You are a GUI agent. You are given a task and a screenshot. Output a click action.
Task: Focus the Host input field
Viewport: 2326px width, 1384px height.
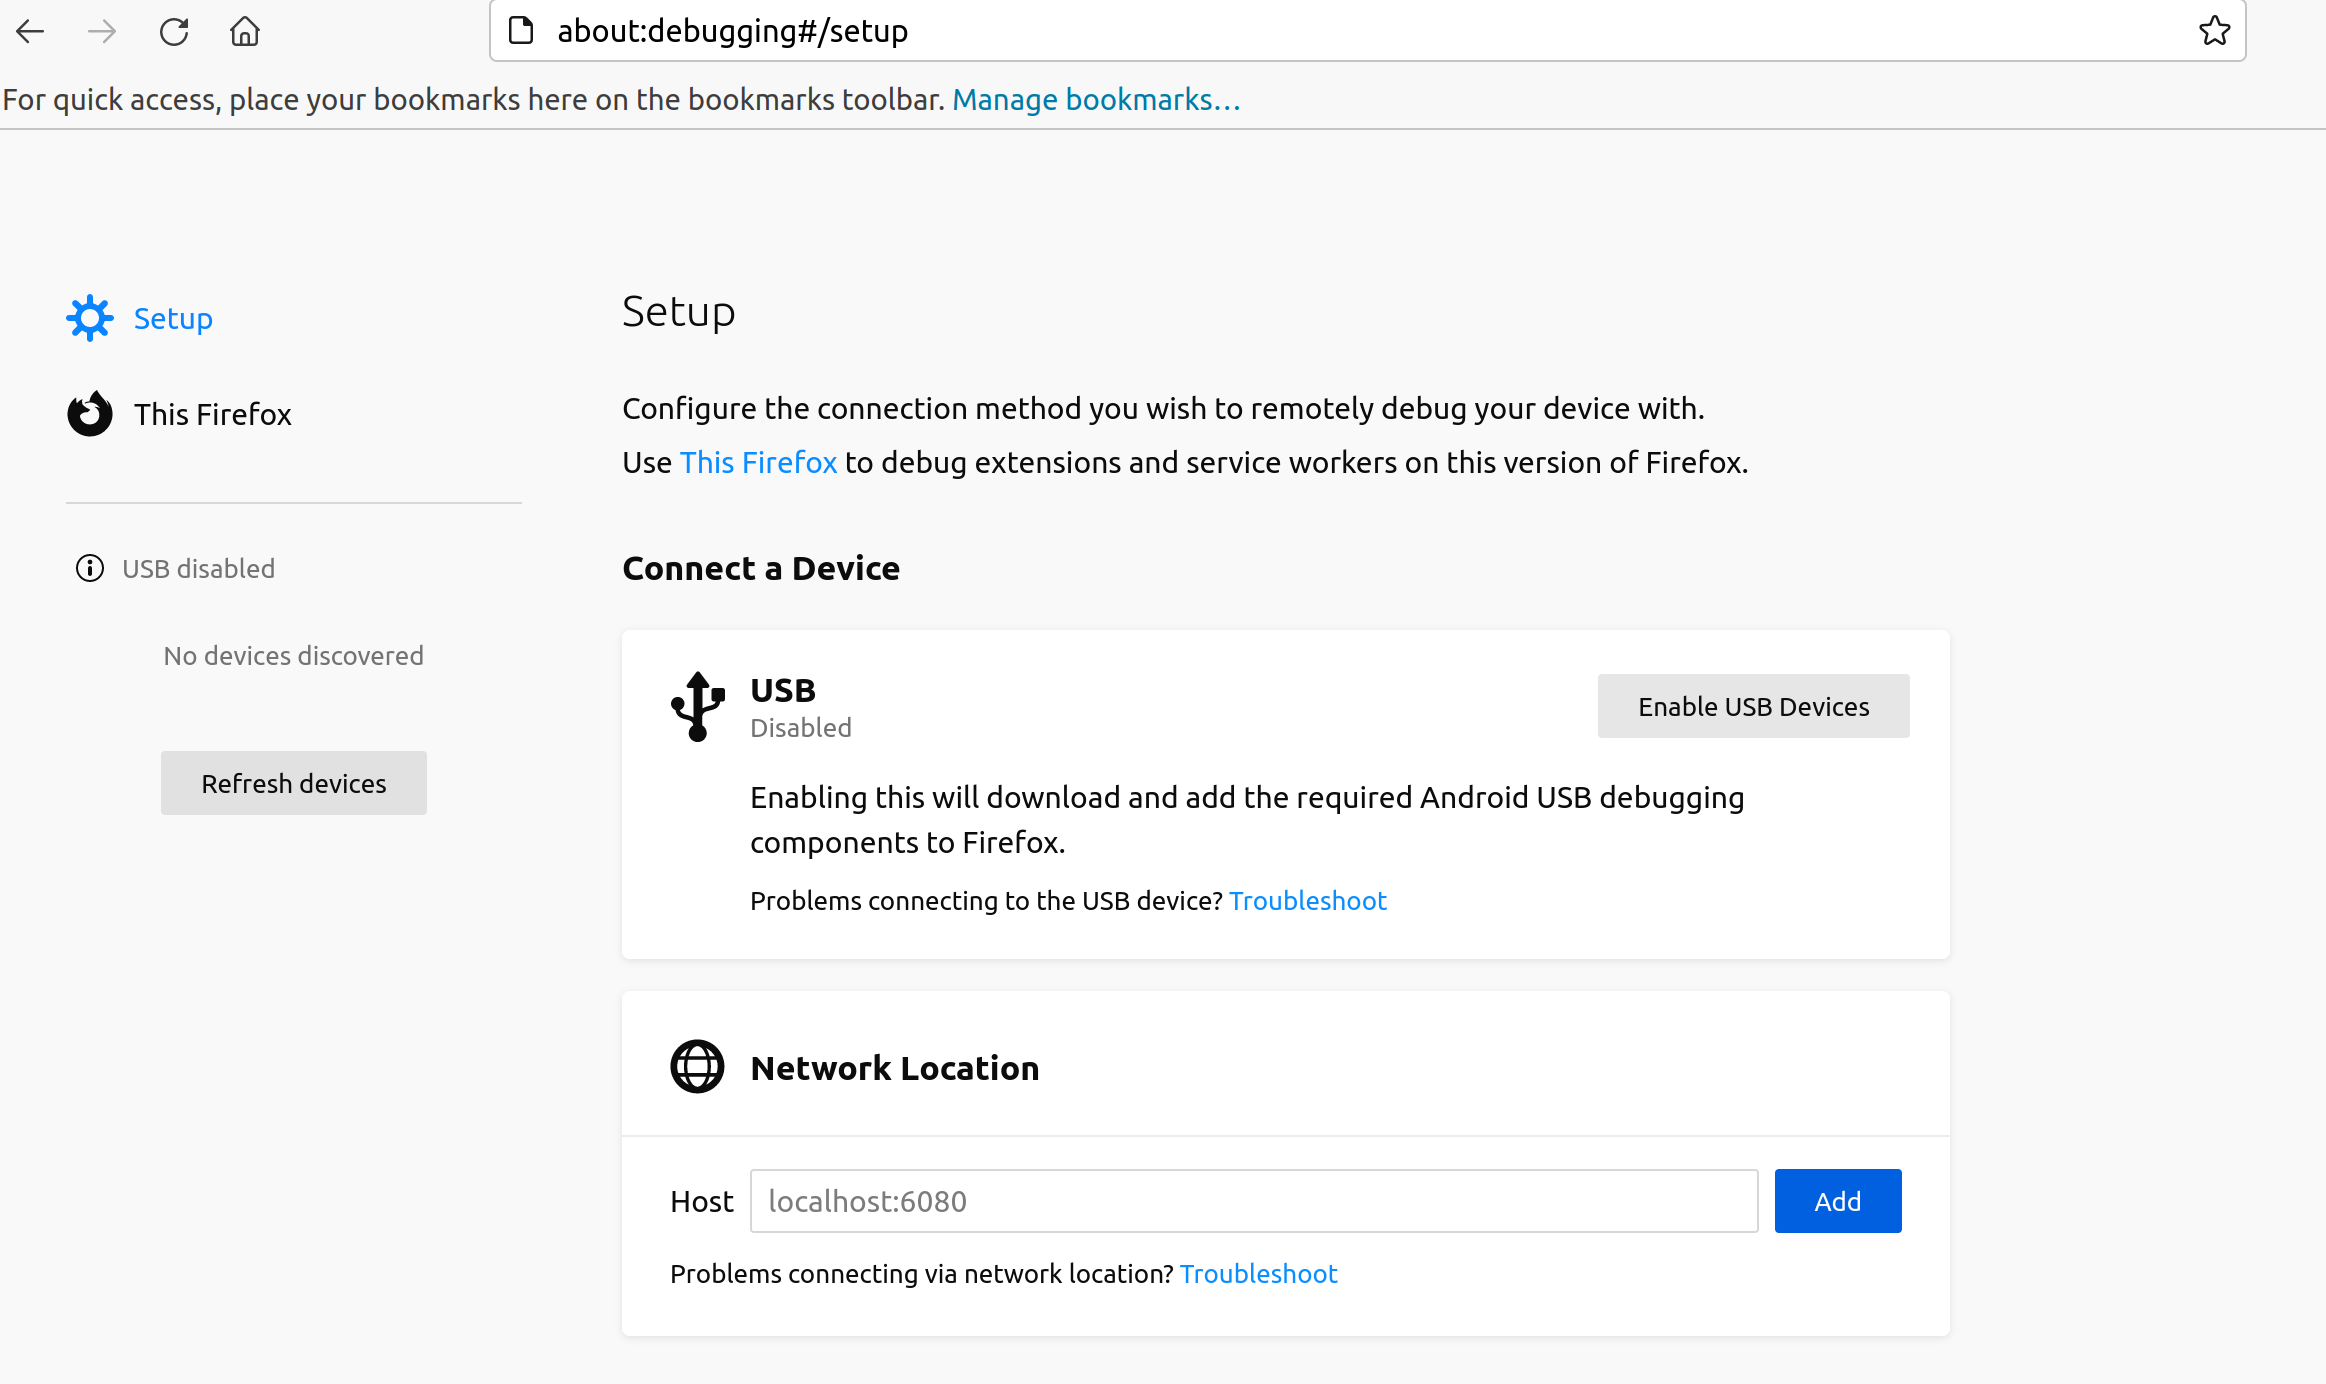1253,1201
